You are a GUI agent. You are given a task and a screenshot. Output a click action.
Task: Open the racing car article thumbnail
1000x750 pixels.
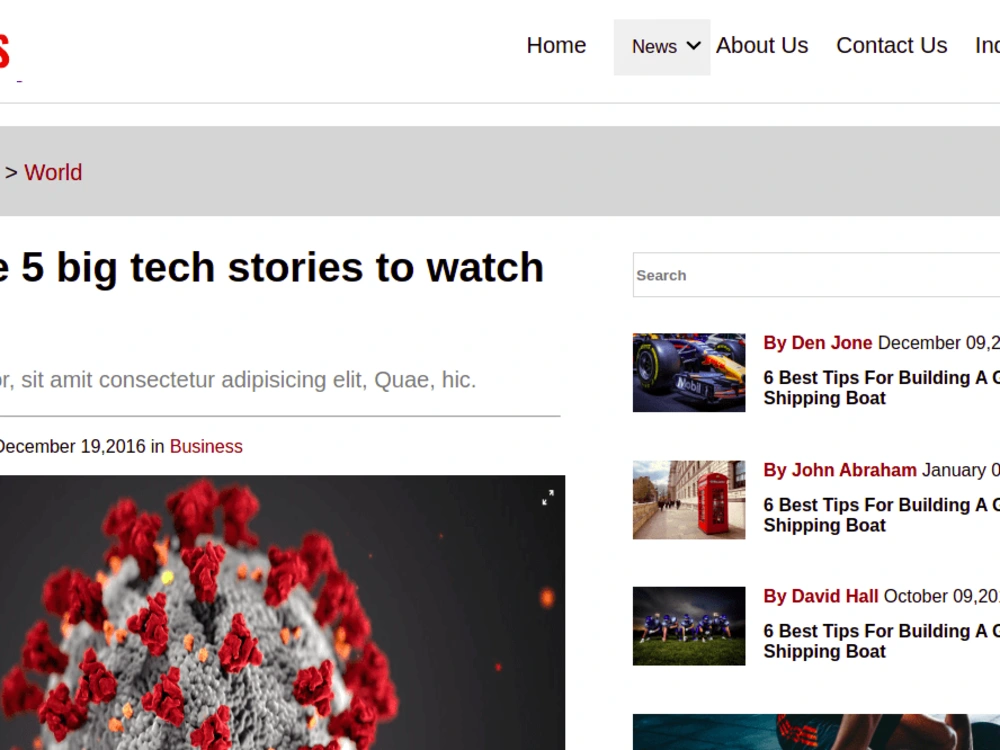click(x=689, y=372)
